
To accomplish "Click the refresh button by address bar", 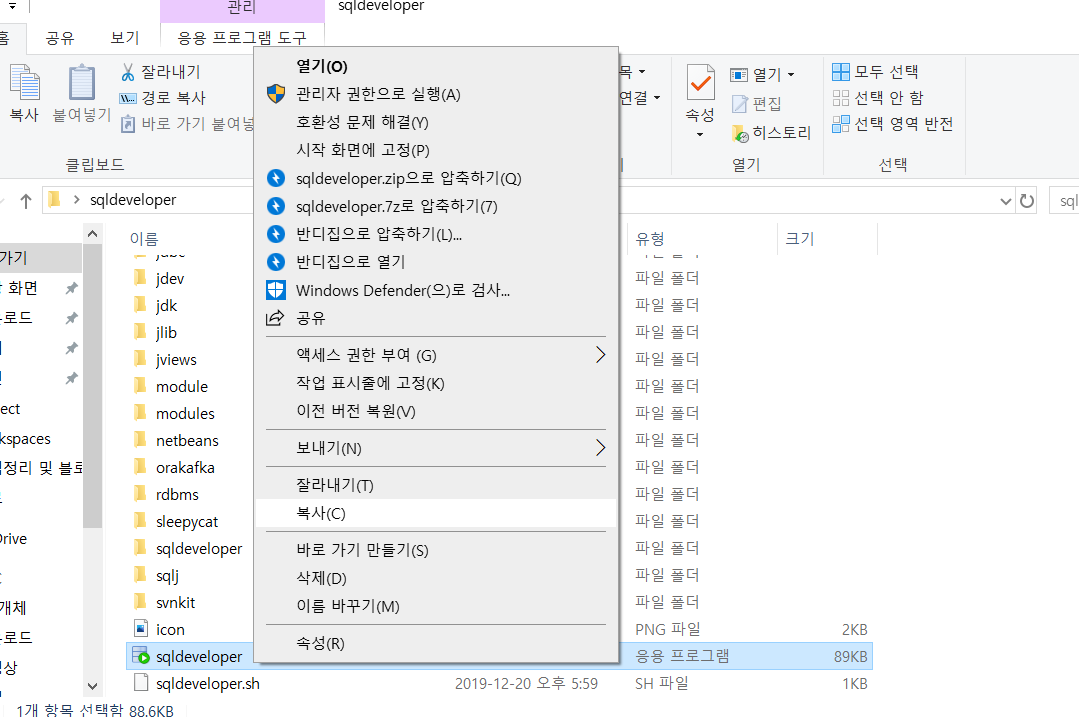I will [x=1027, y=201].
